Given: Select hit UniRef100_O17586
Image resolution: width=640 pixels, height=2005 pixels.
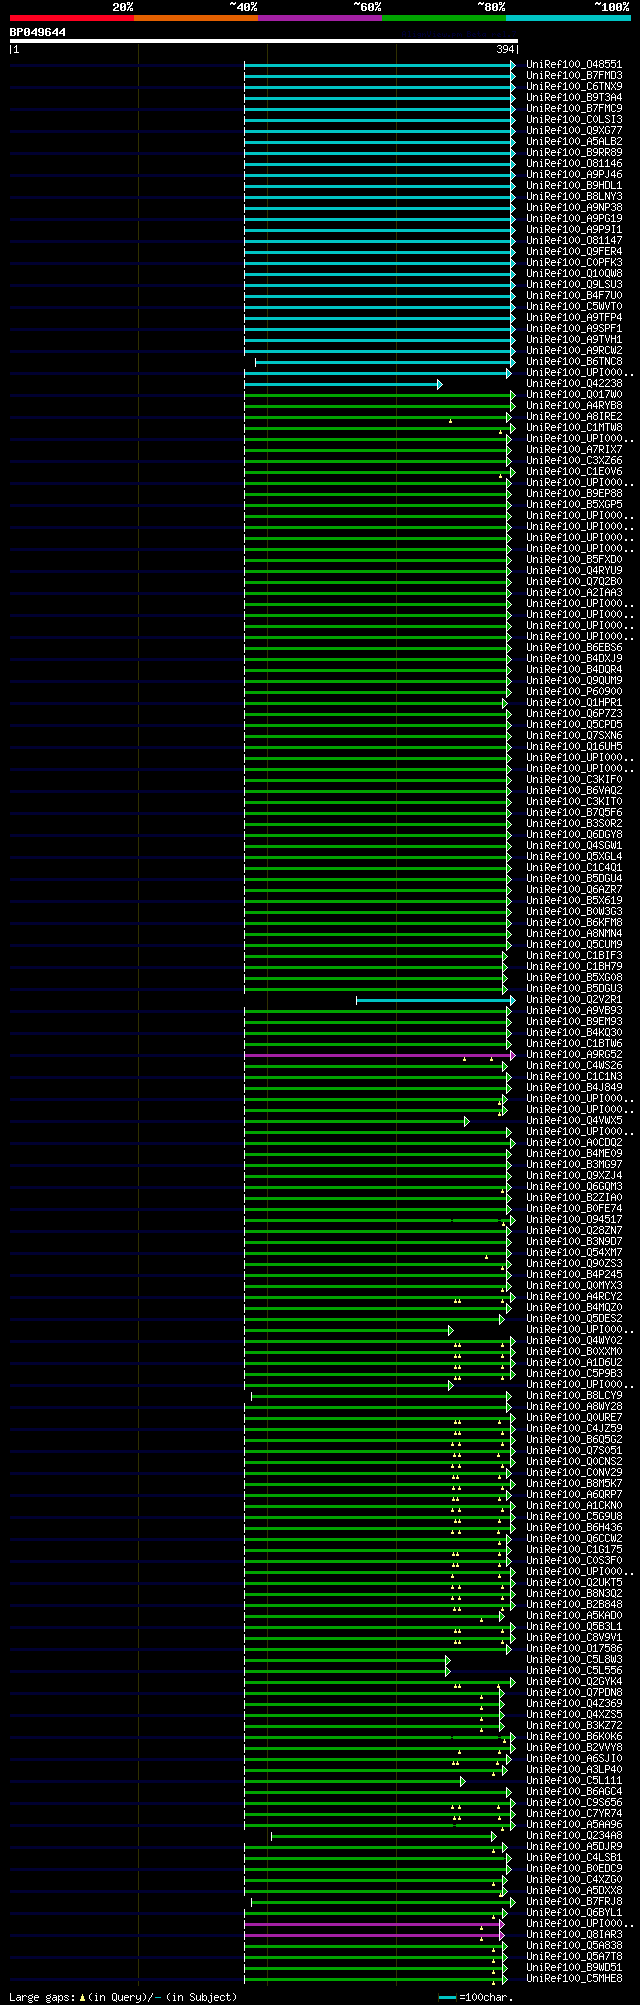Looking at the screenshot, I should [x=574, y=1648].
